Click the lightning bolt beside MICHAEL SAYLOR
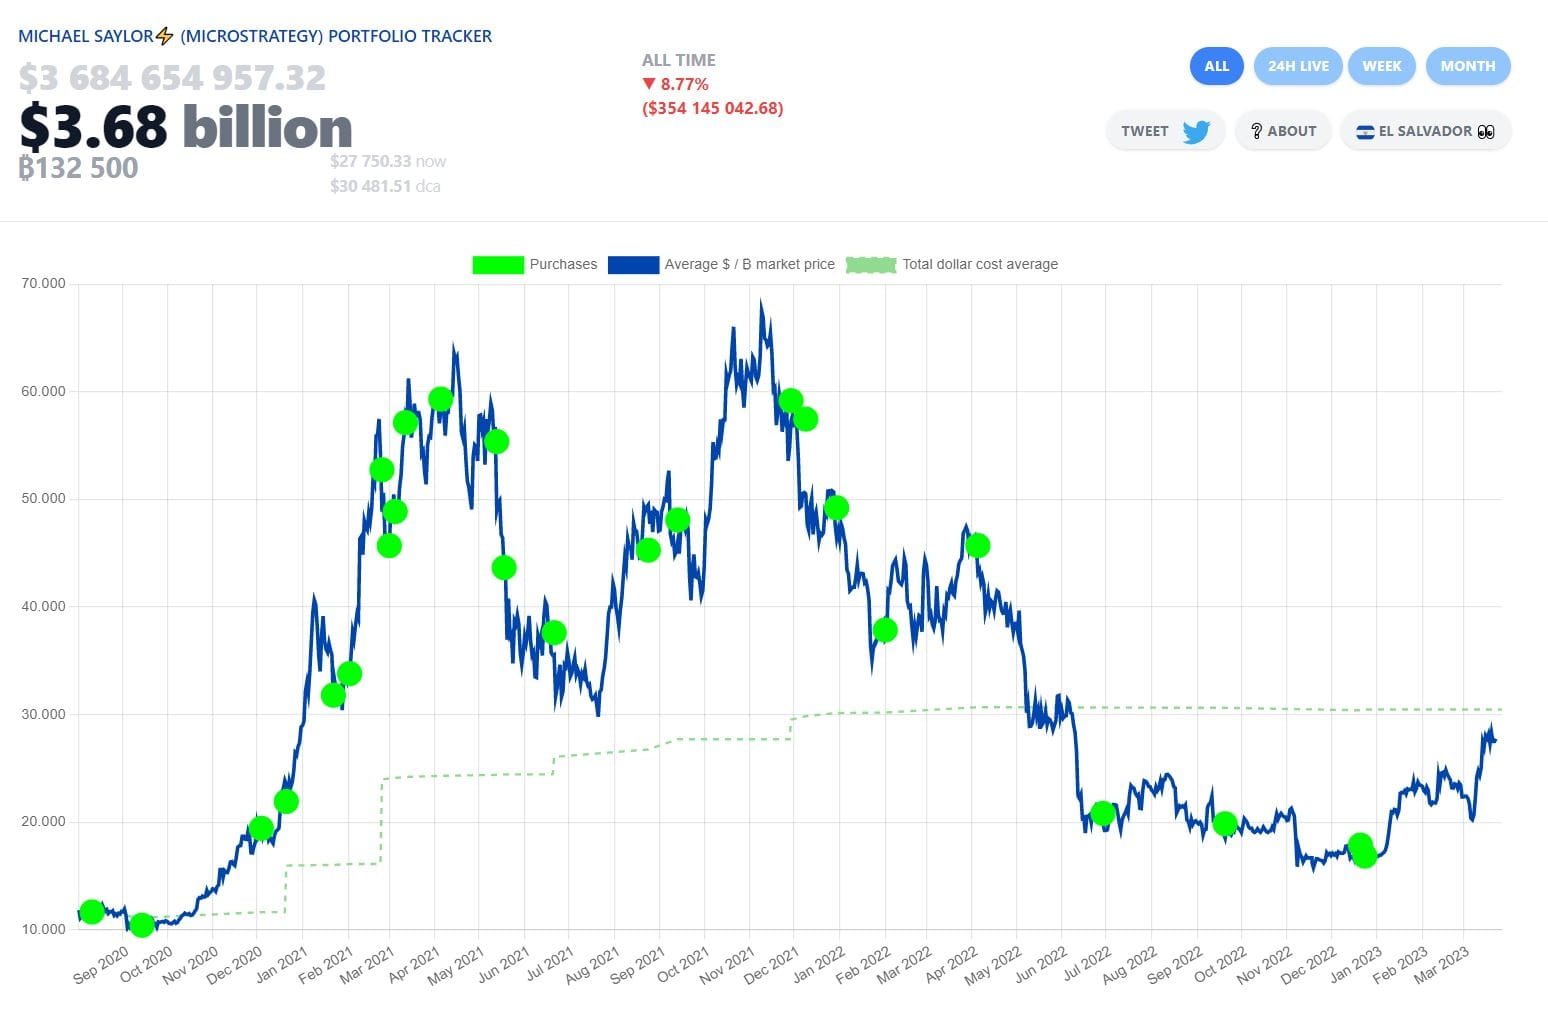 point(163,34)
